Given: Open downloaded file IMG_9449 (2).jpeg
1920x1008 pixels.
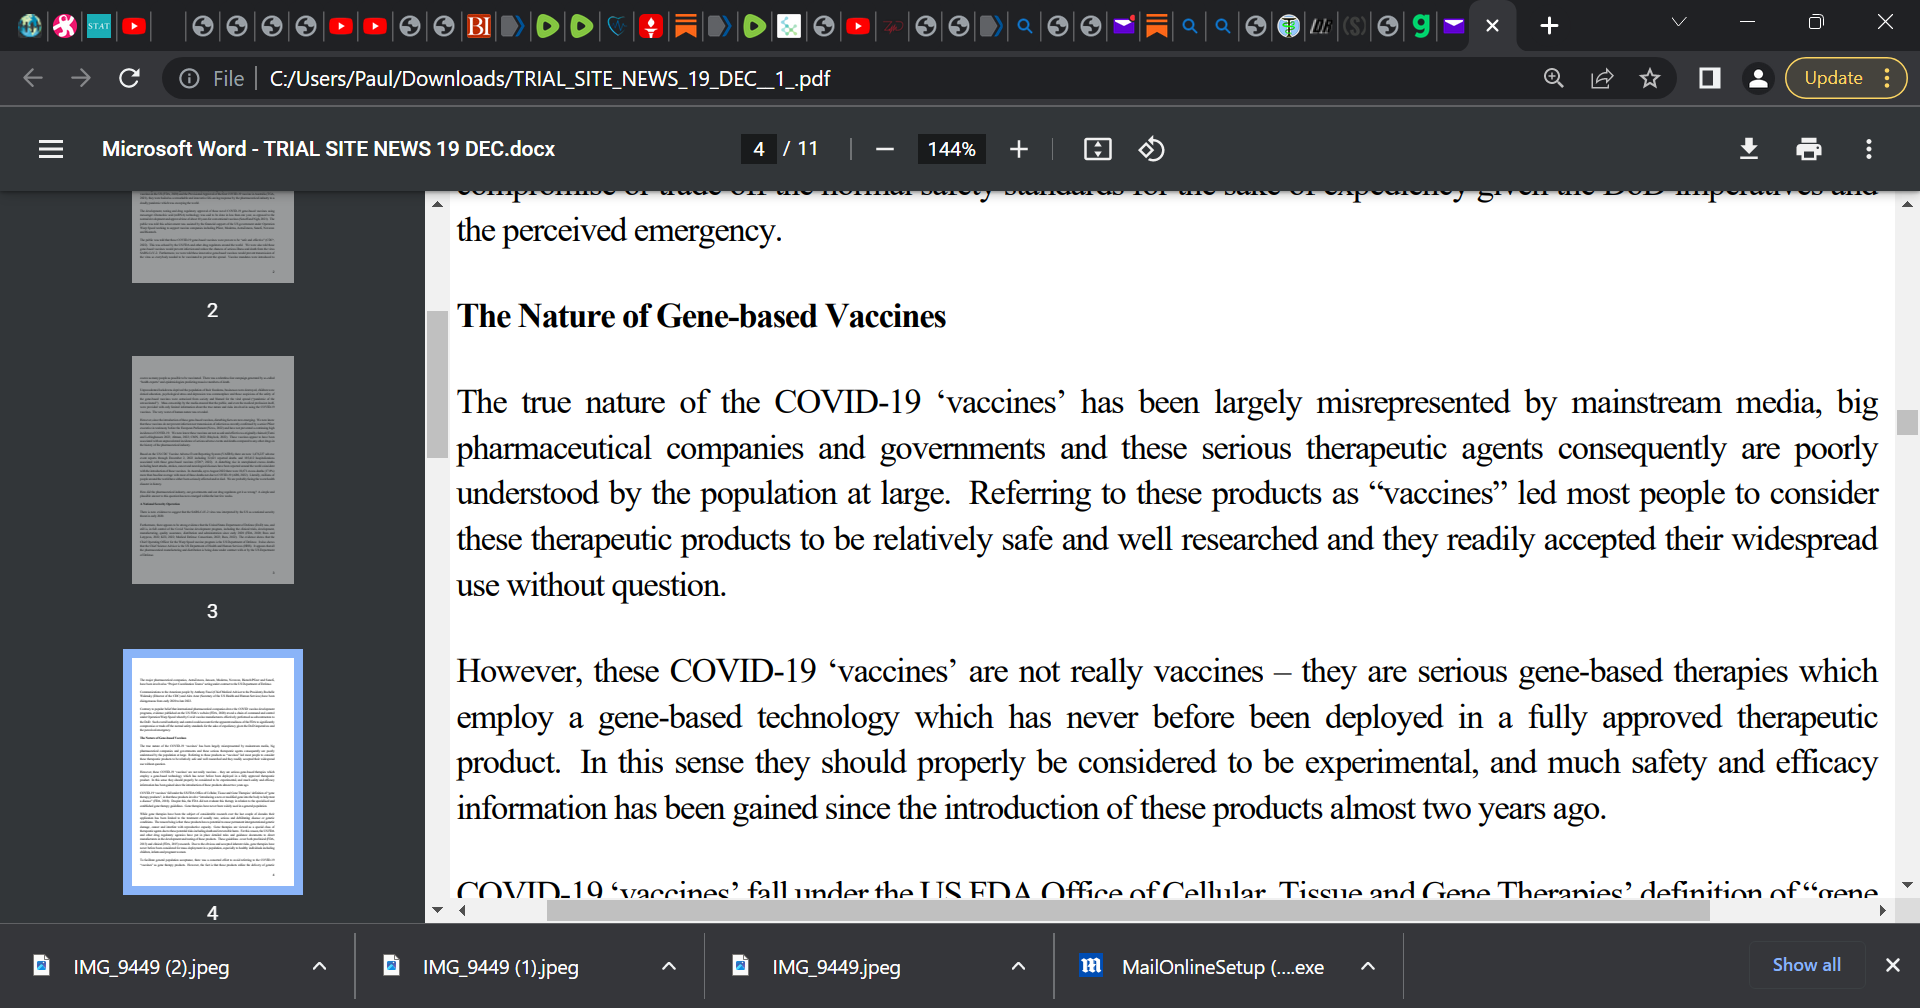Looking at the screenshot, I should pos(150,966).
